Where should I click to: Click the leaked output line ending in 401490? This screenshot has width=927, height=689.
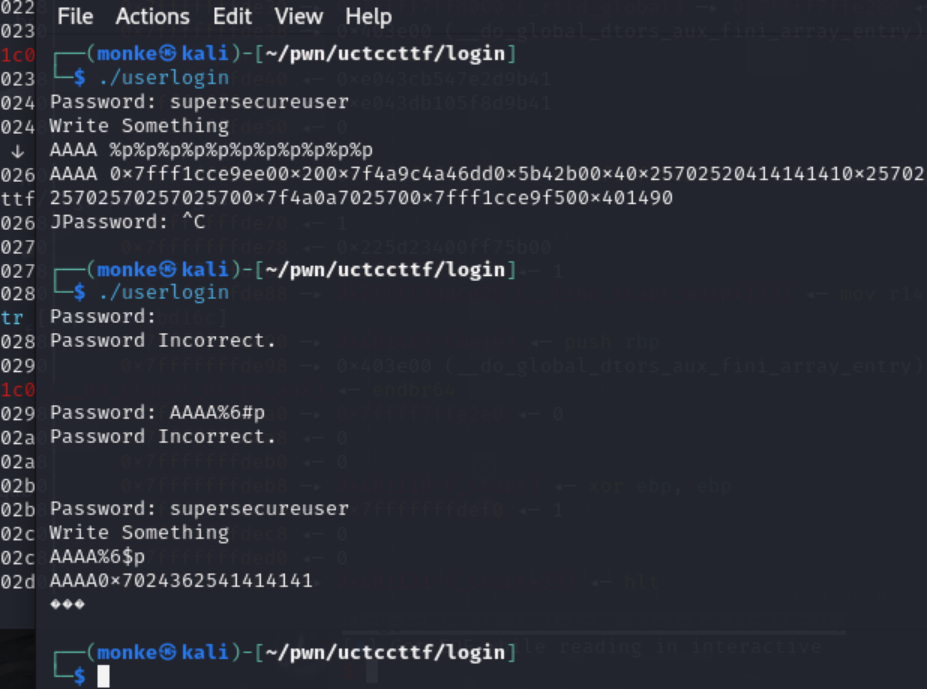click(361, 198)
